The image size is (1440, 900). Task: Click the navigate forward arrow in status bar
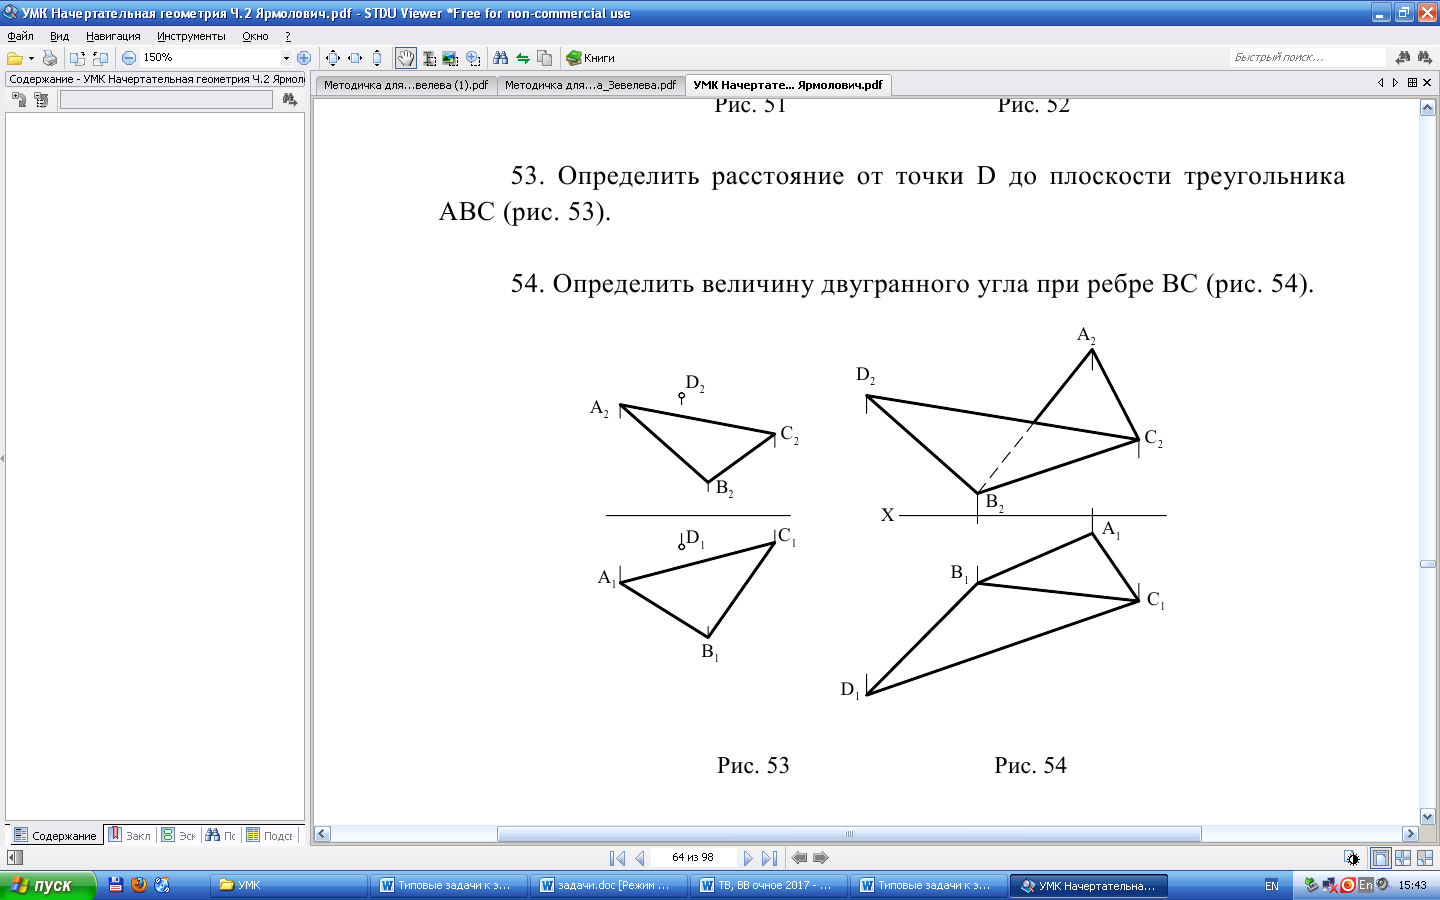click(821, 858)
